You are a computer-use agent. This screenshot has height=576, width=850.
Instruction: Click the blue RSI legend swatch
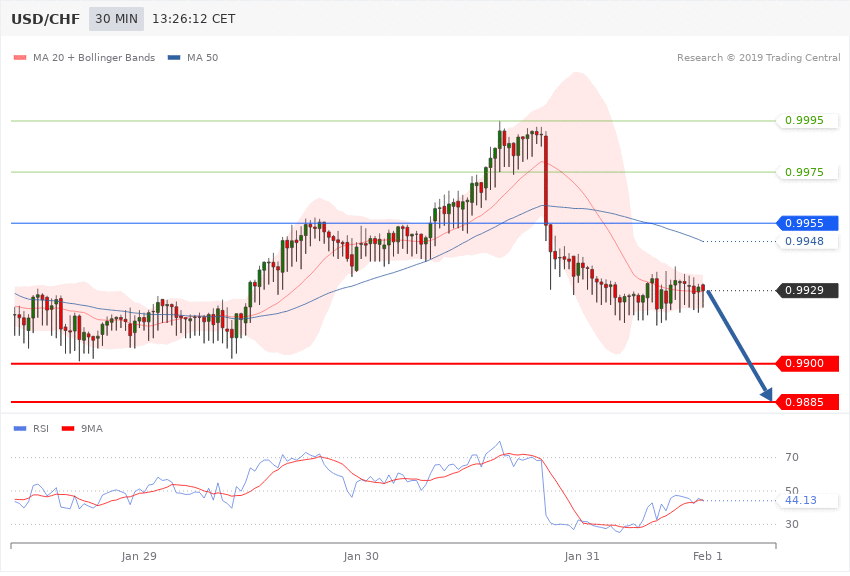[x=20, y=429]
